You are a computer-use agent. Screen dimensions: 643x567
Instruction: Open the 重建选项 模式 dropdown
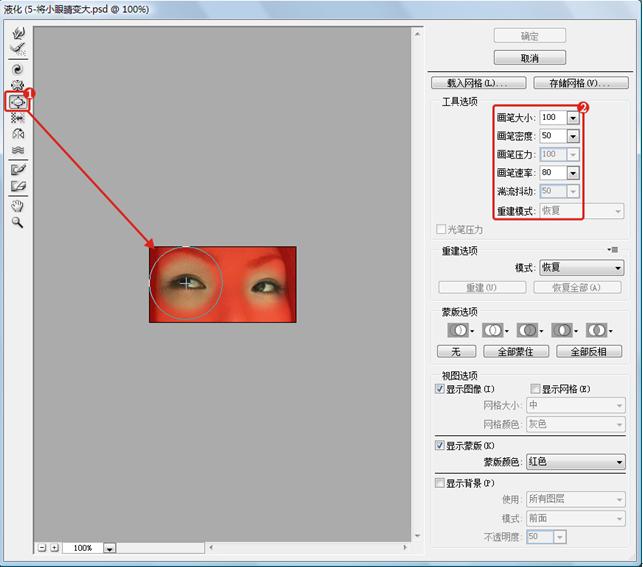(x=618, y=268)
